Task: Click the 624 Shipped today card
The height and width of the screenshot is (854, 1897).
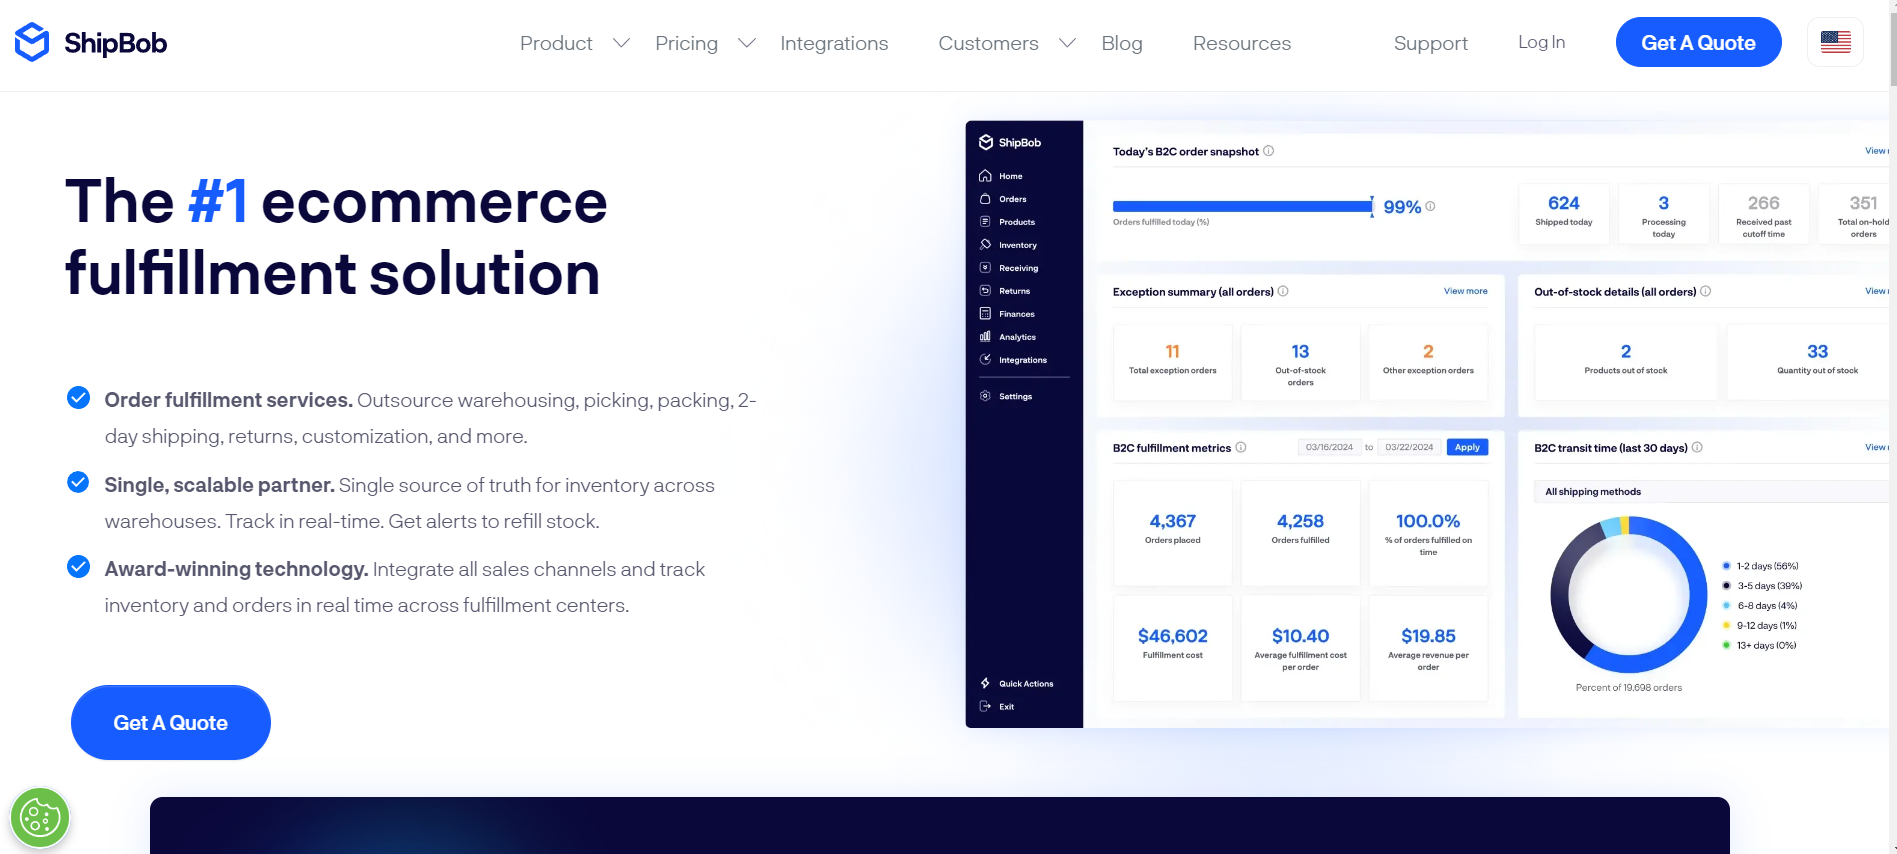Action: point(1564,213)
